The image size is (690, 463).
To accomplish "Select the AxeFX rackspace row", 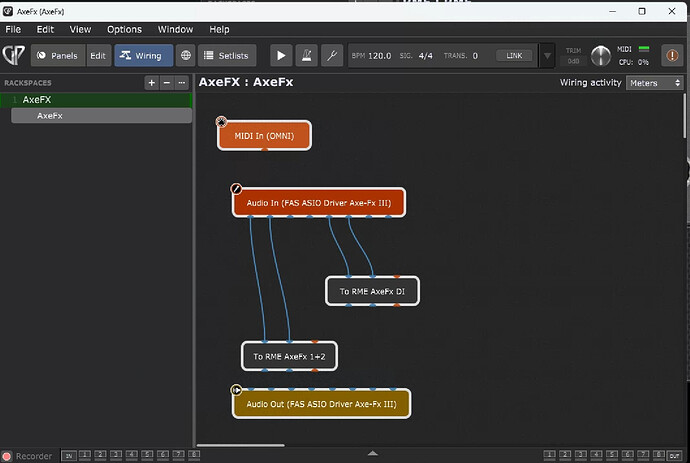I will (96, 100).
